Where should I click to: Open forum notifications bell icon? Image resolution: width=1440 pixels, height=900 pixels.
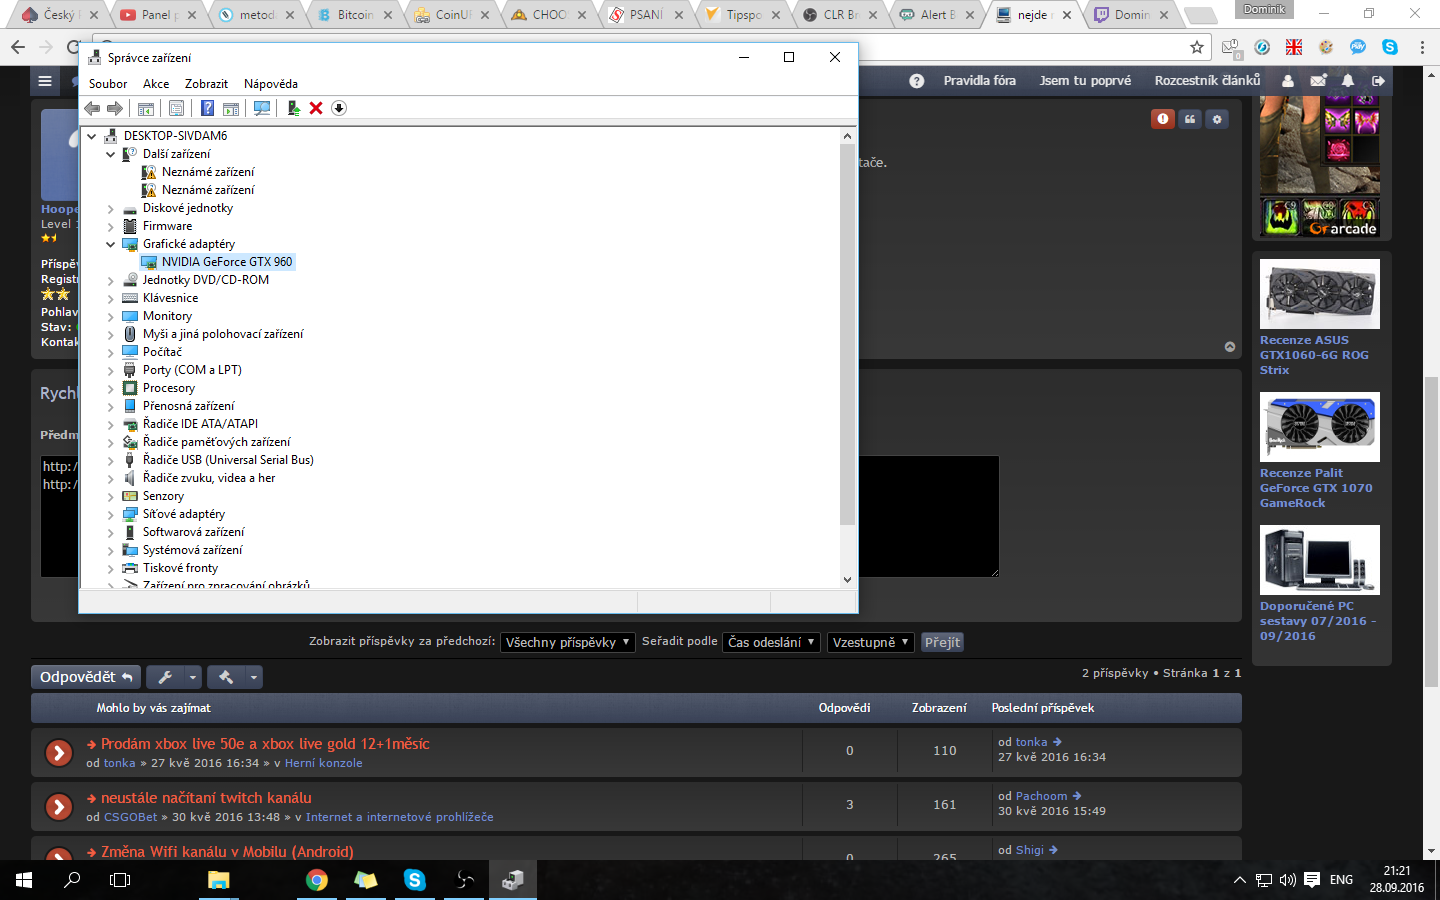pyautogui.click(x=1348, y=80)
